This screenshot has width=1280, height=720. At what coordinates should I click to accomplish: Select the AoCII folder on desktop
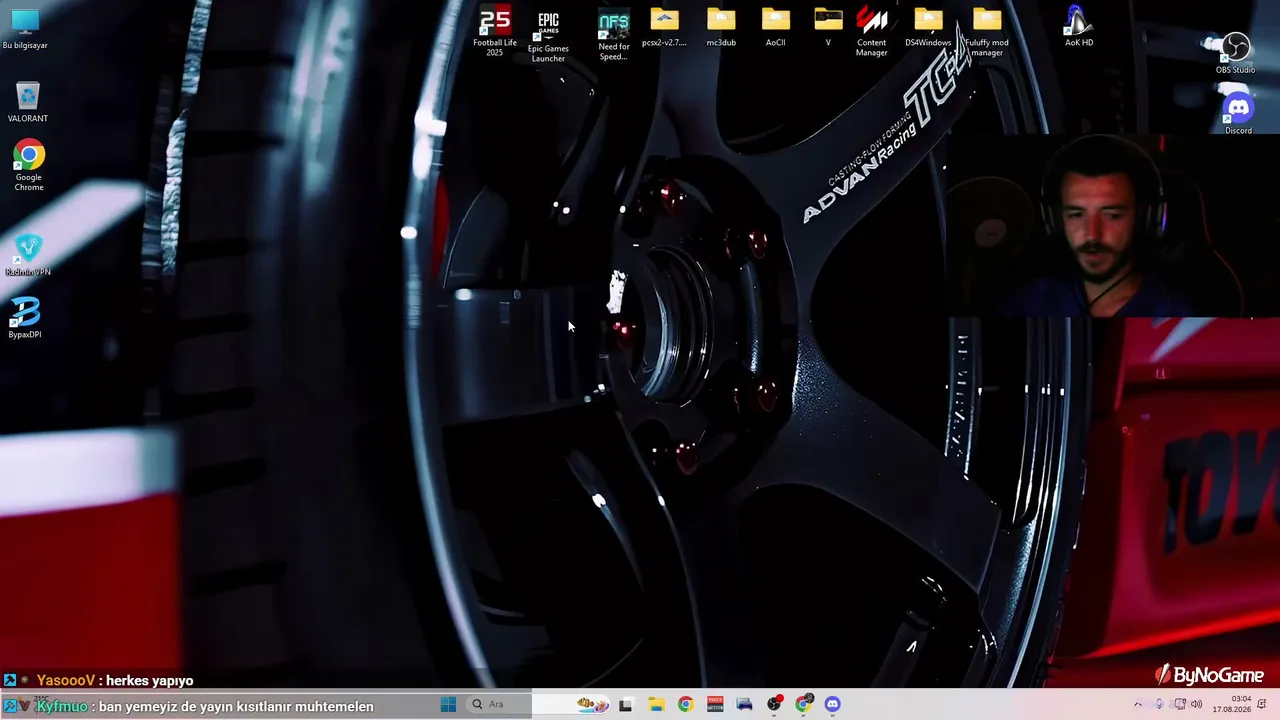click(x=775, y=28)
